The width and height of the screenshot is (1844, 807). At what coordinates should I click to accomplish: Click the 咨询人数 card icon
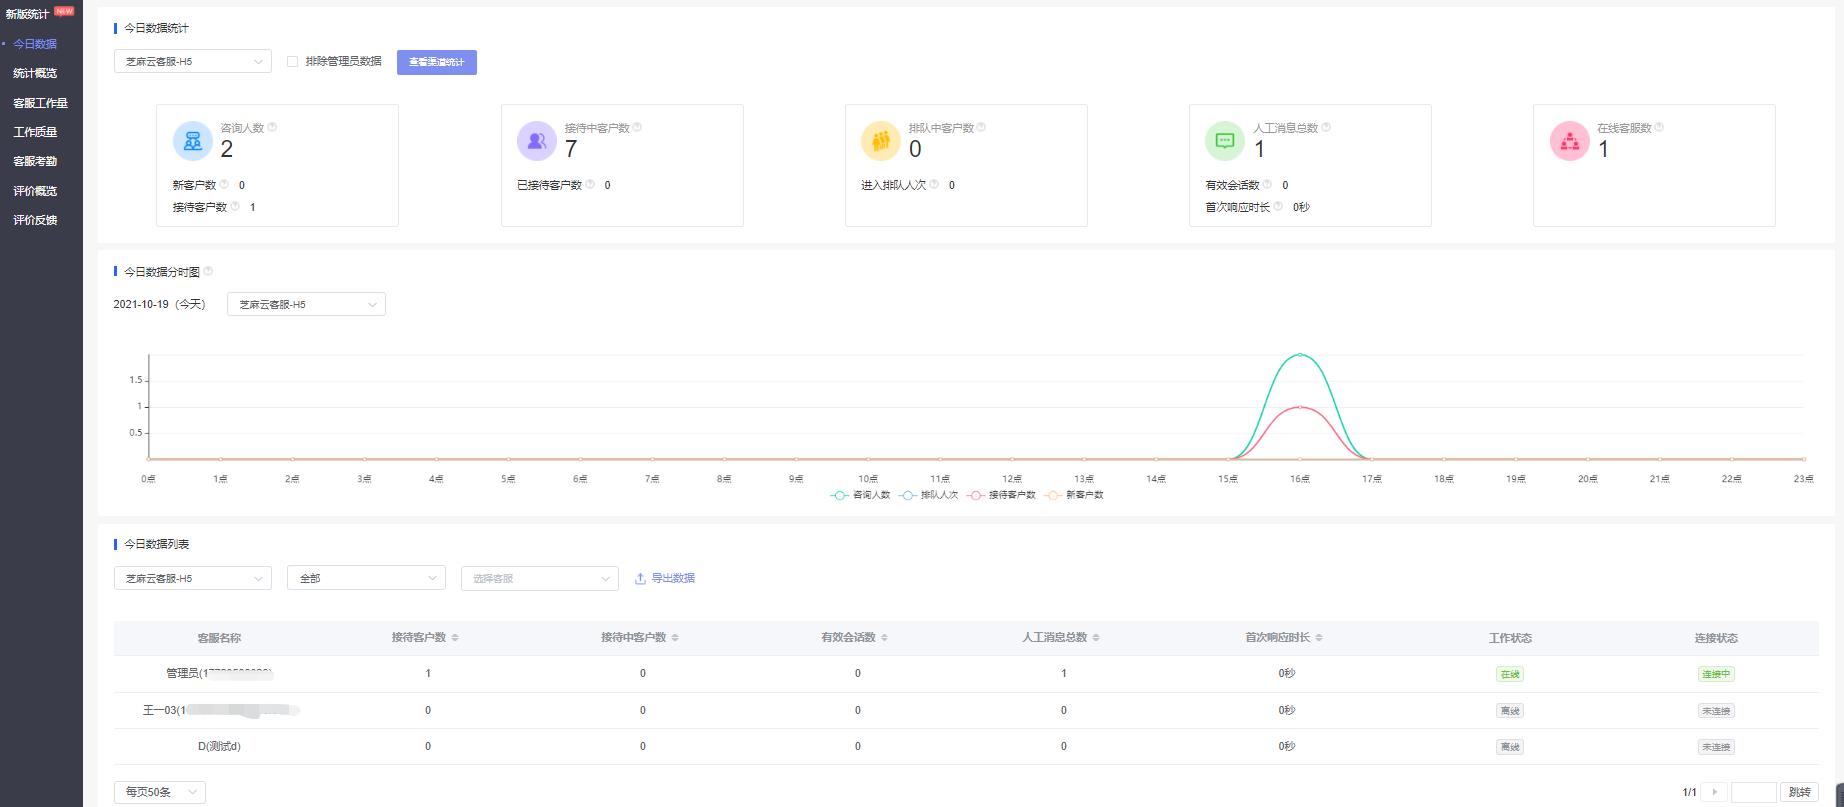point(192,141)
